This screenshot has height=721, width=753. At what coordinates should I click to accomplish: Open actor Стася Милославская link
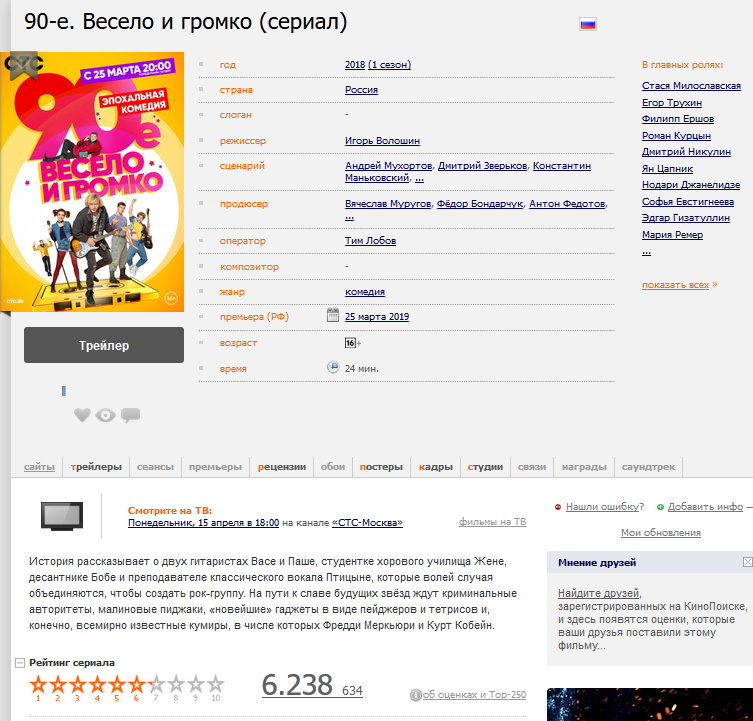(692, 86)
